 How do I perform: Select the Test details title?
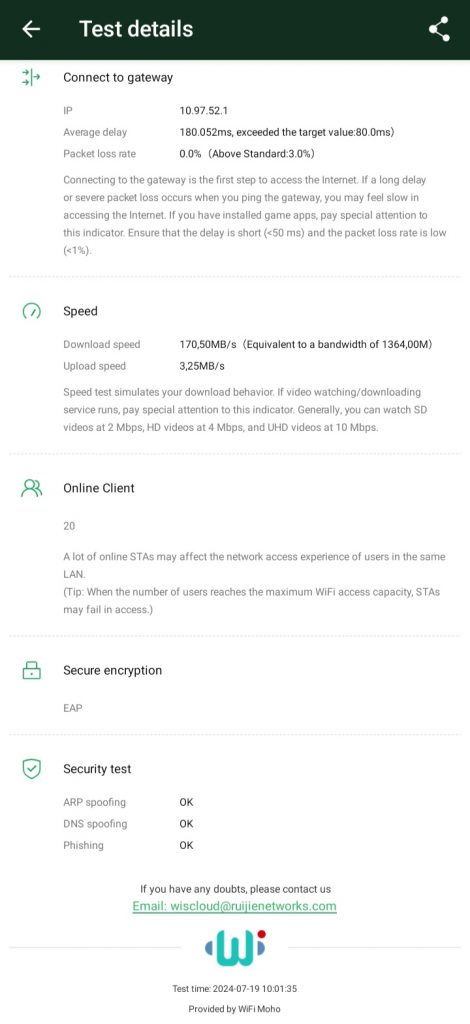click(x=136, y=29)
